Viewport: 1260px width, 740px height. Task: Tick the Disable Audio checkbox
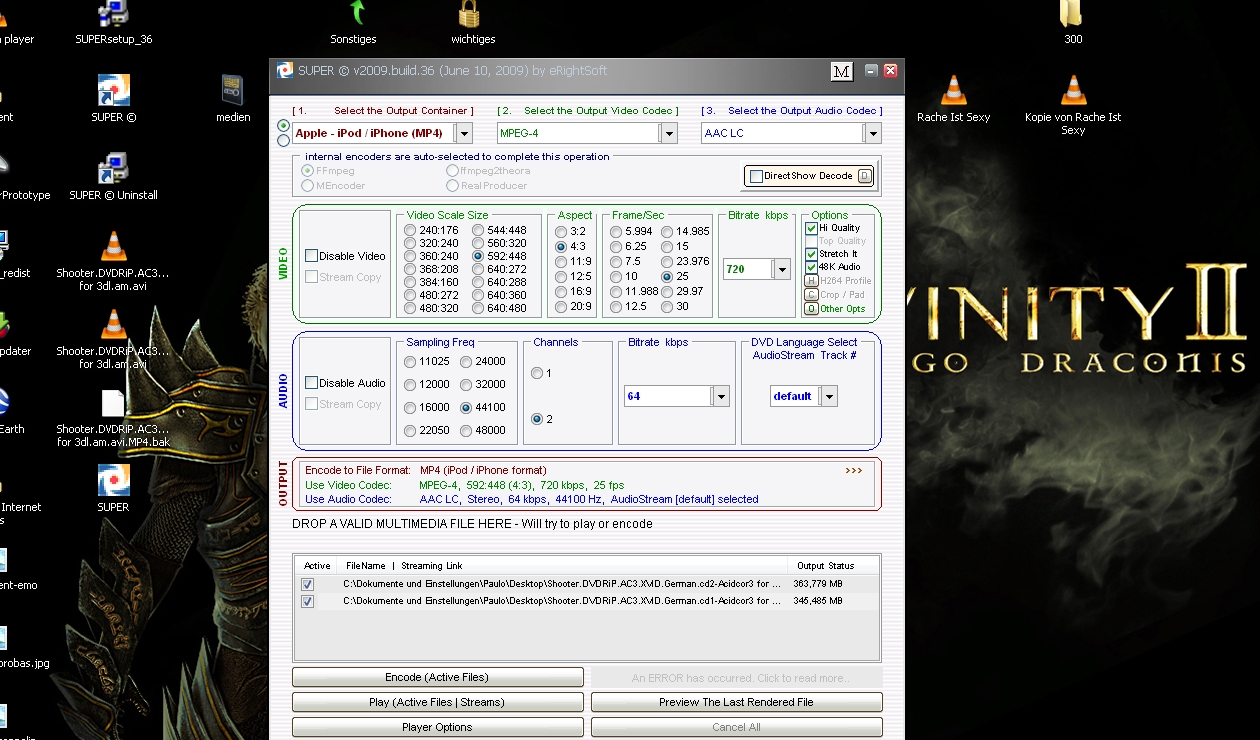pyautogui.click(x=311, y=383)
